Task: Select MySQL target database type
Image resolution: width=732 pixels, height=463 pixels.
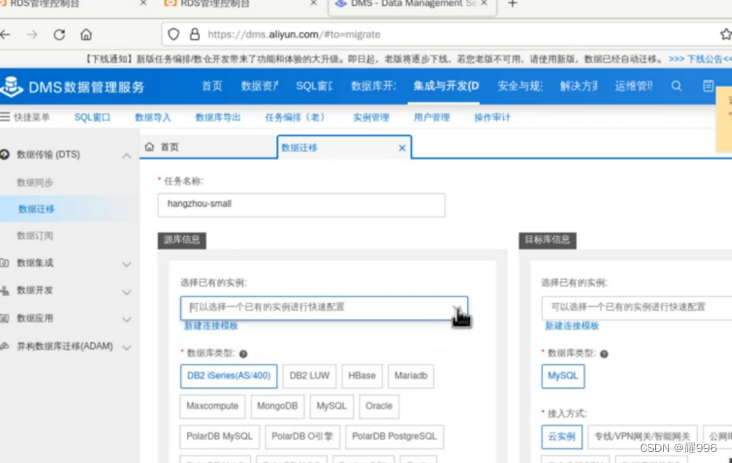Action: click(x=563, y=376)
